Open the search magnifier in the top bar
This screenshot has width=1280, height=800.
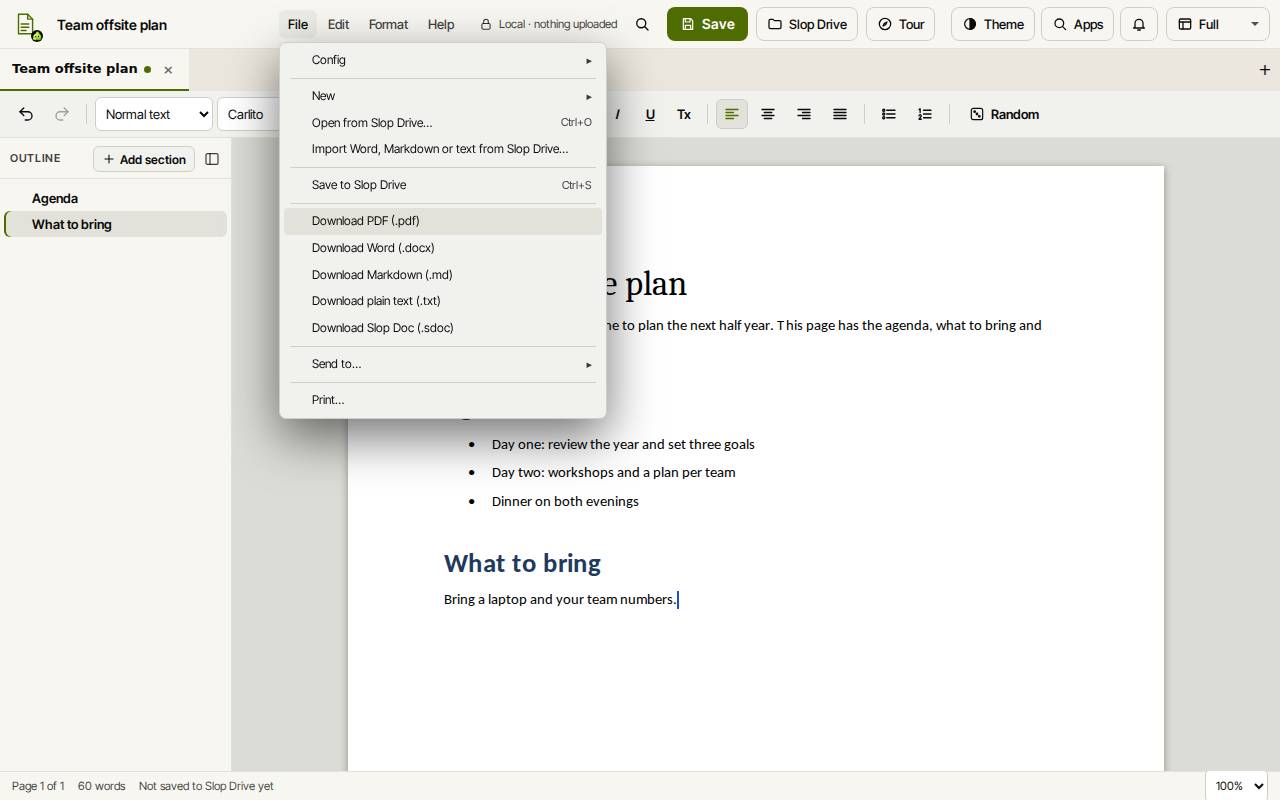642,24
